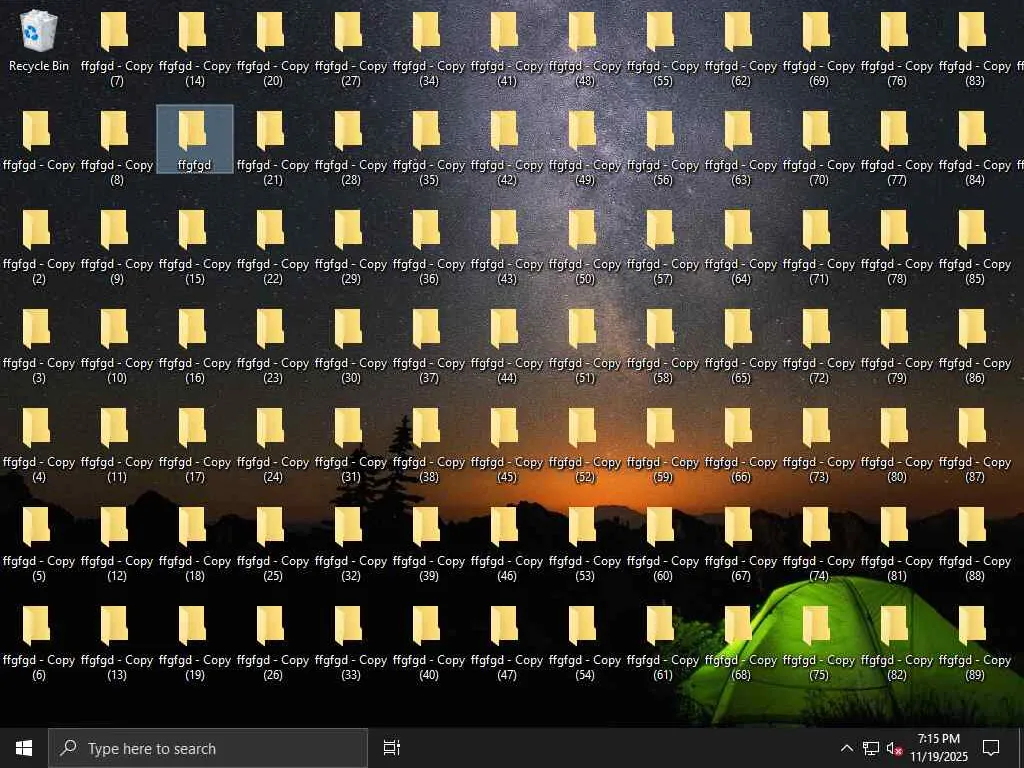Open the taskbar clock showing 7:15 PM
Screen dimensions: 1024x768
[938, 748]
